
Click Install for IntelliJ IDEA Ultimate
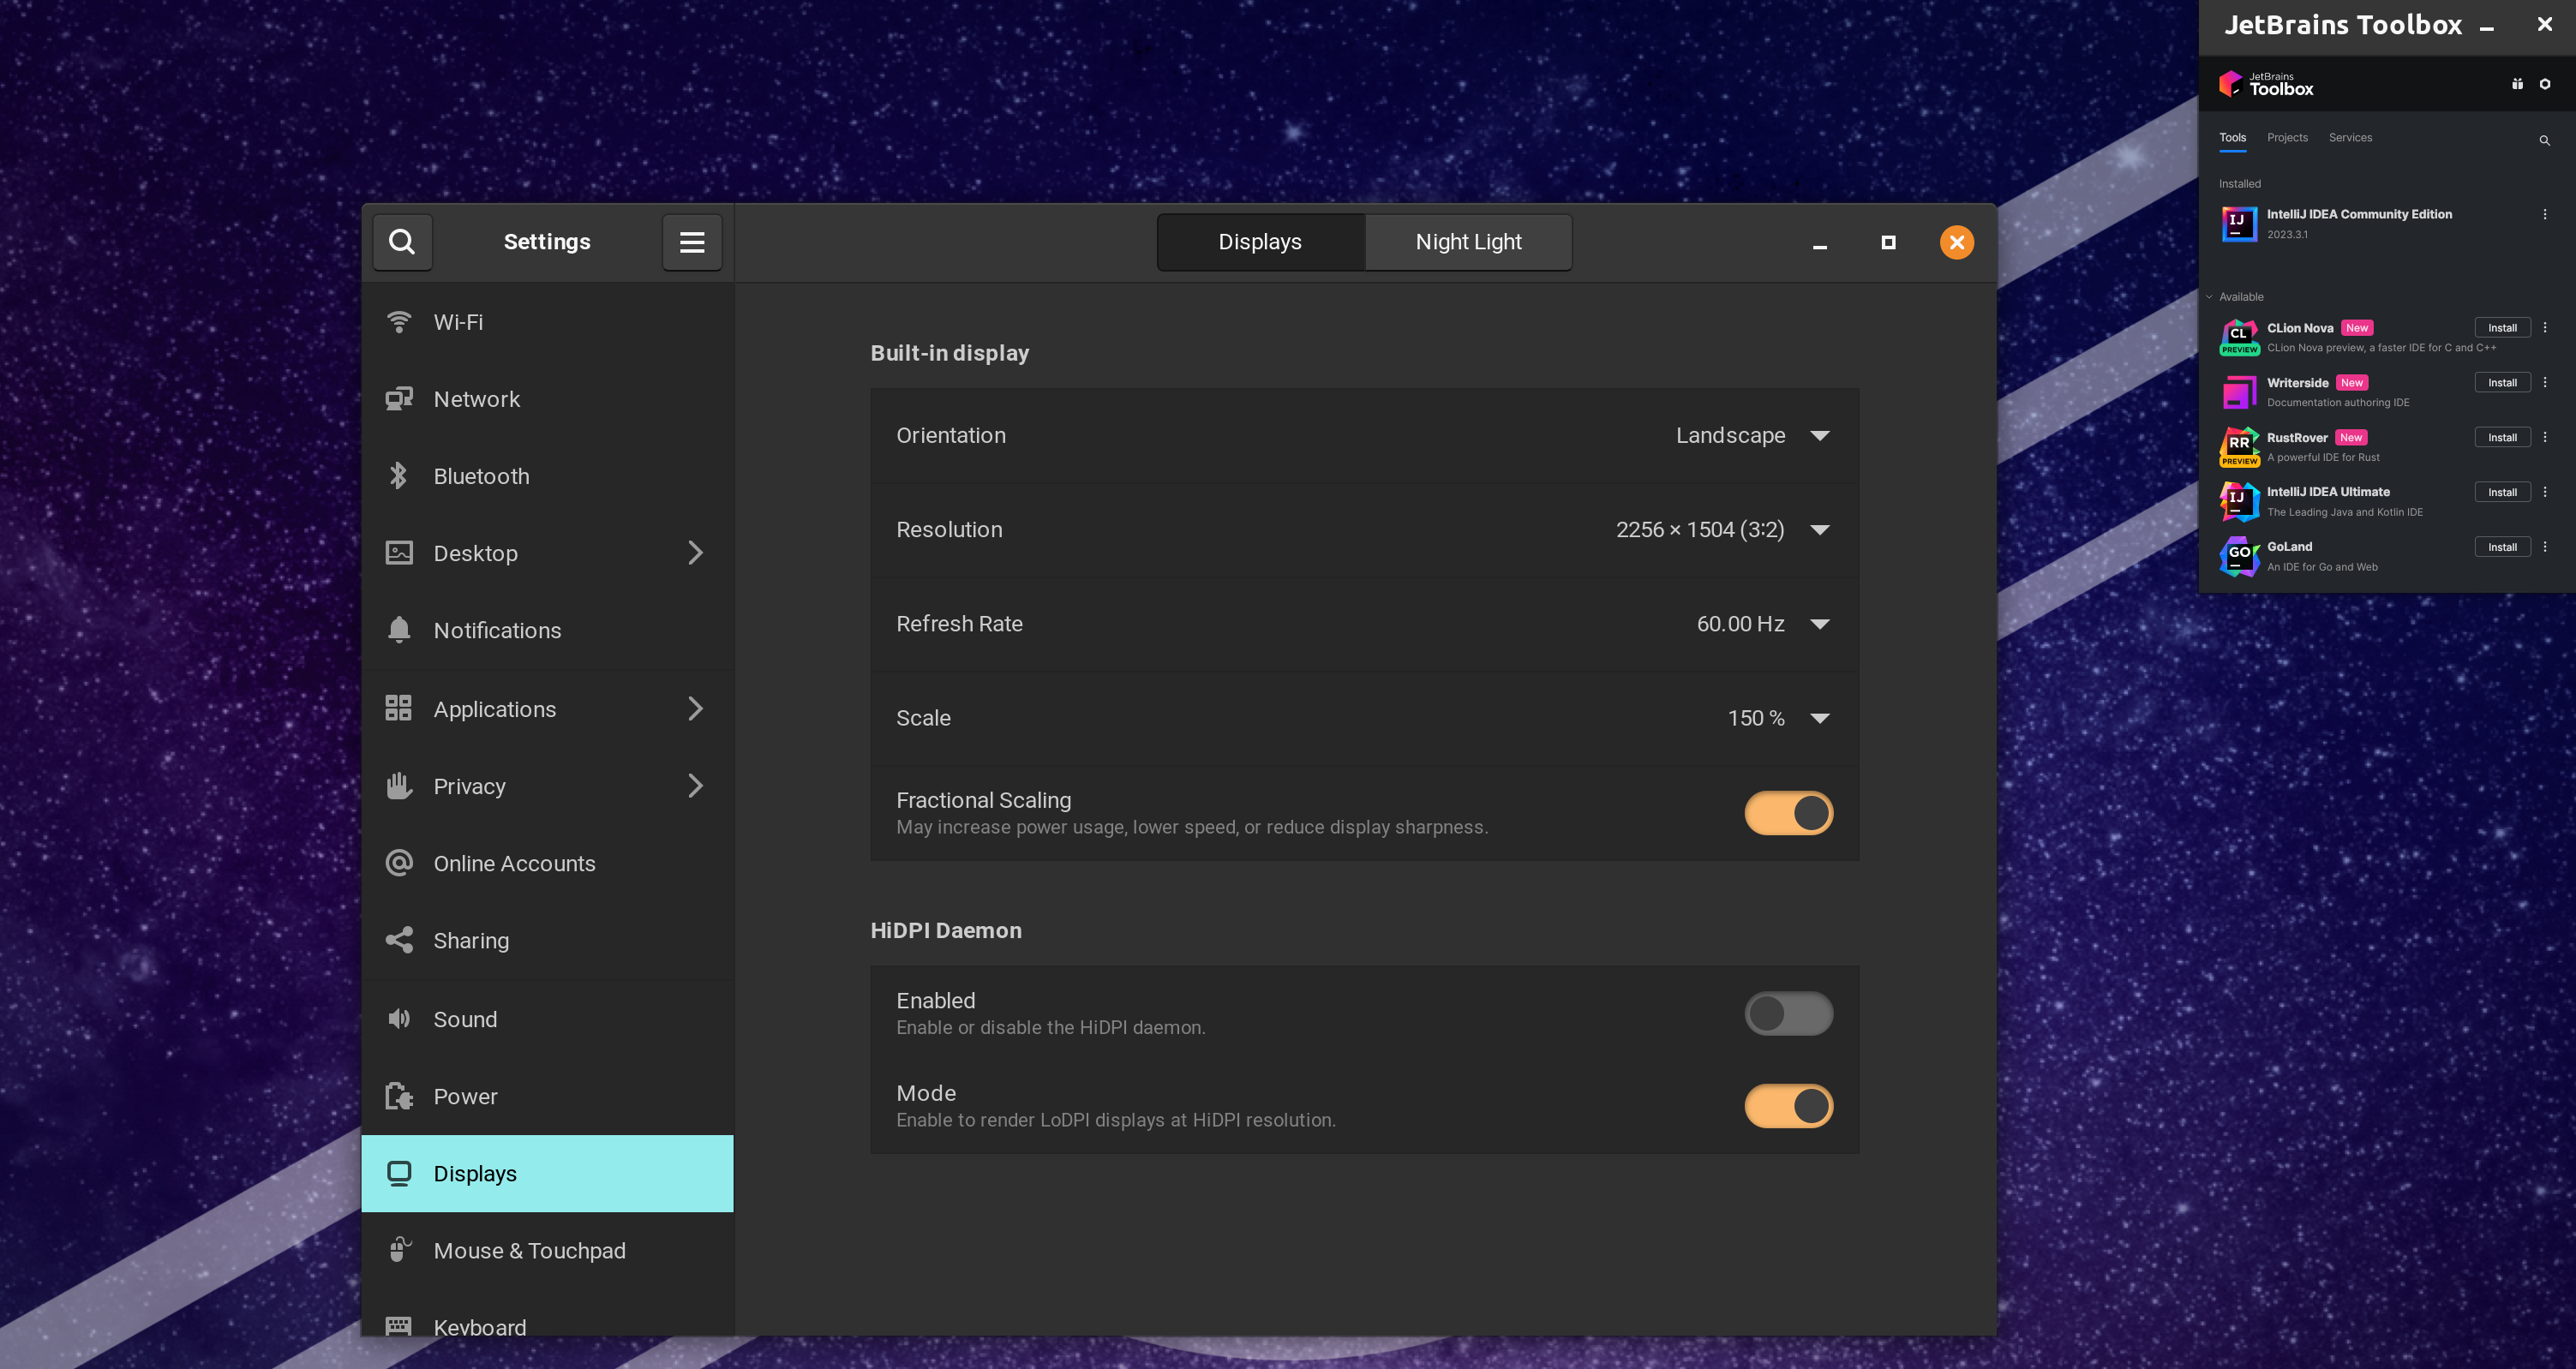[x=2502, y=492]
